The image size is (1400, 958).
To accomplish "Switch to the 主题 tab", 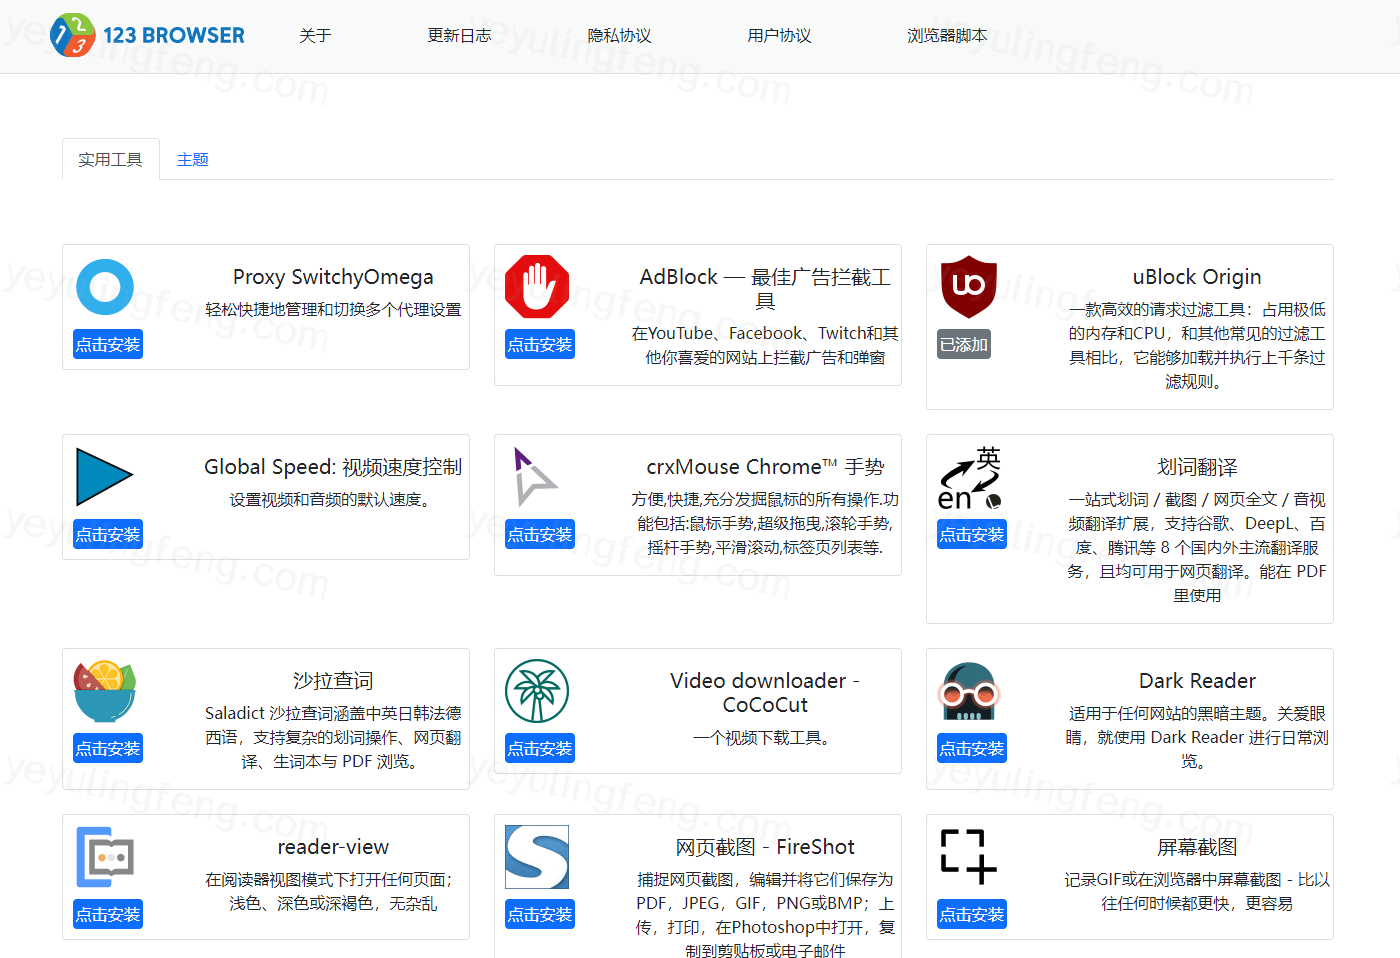I will point(193,160).
